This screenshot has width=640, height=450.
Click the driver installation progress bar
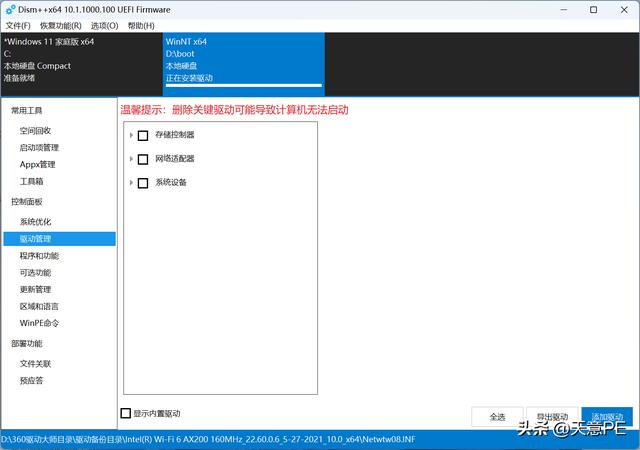[244, 86]
